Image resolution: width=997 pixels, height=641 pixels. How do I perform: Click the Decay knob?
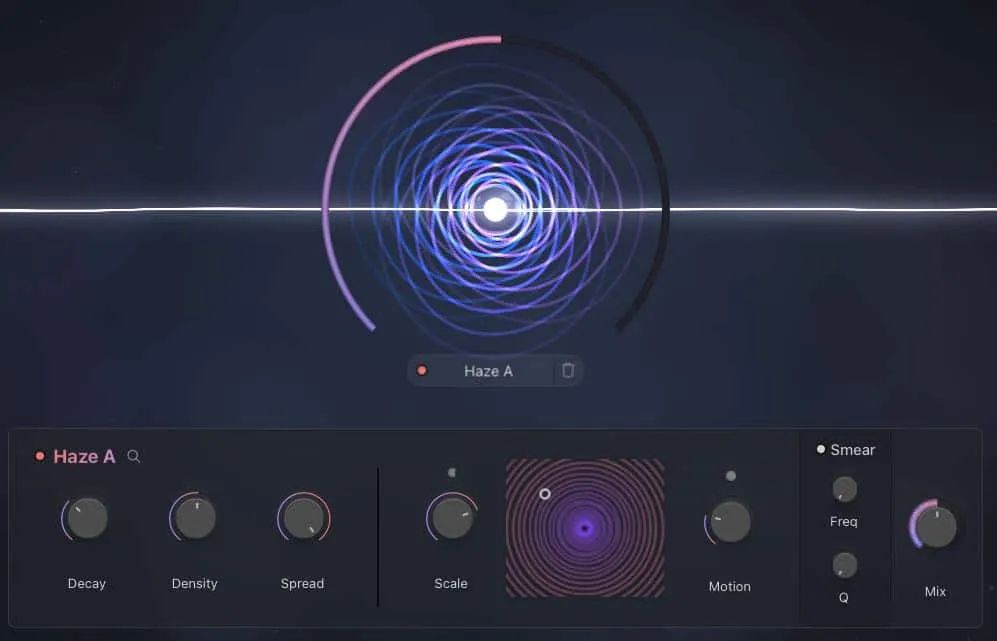point(86,518)
